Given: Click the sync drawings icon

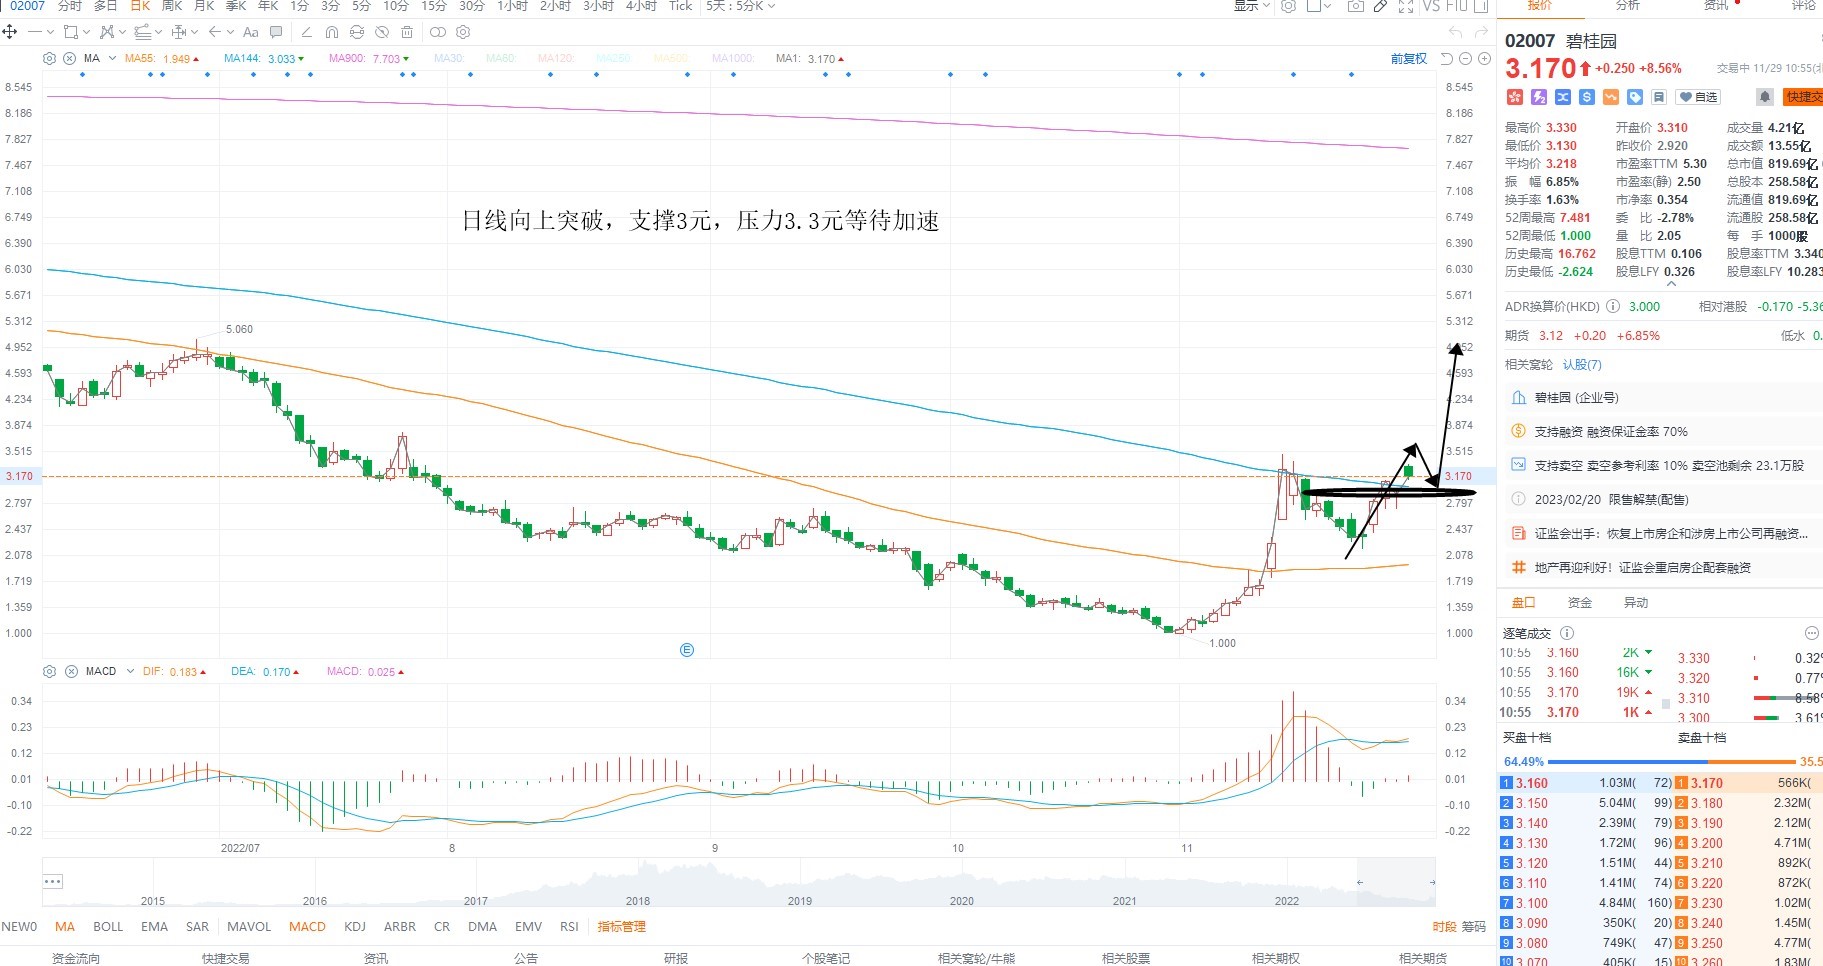Looking at the screenshot, I should (x=357, y=32).
